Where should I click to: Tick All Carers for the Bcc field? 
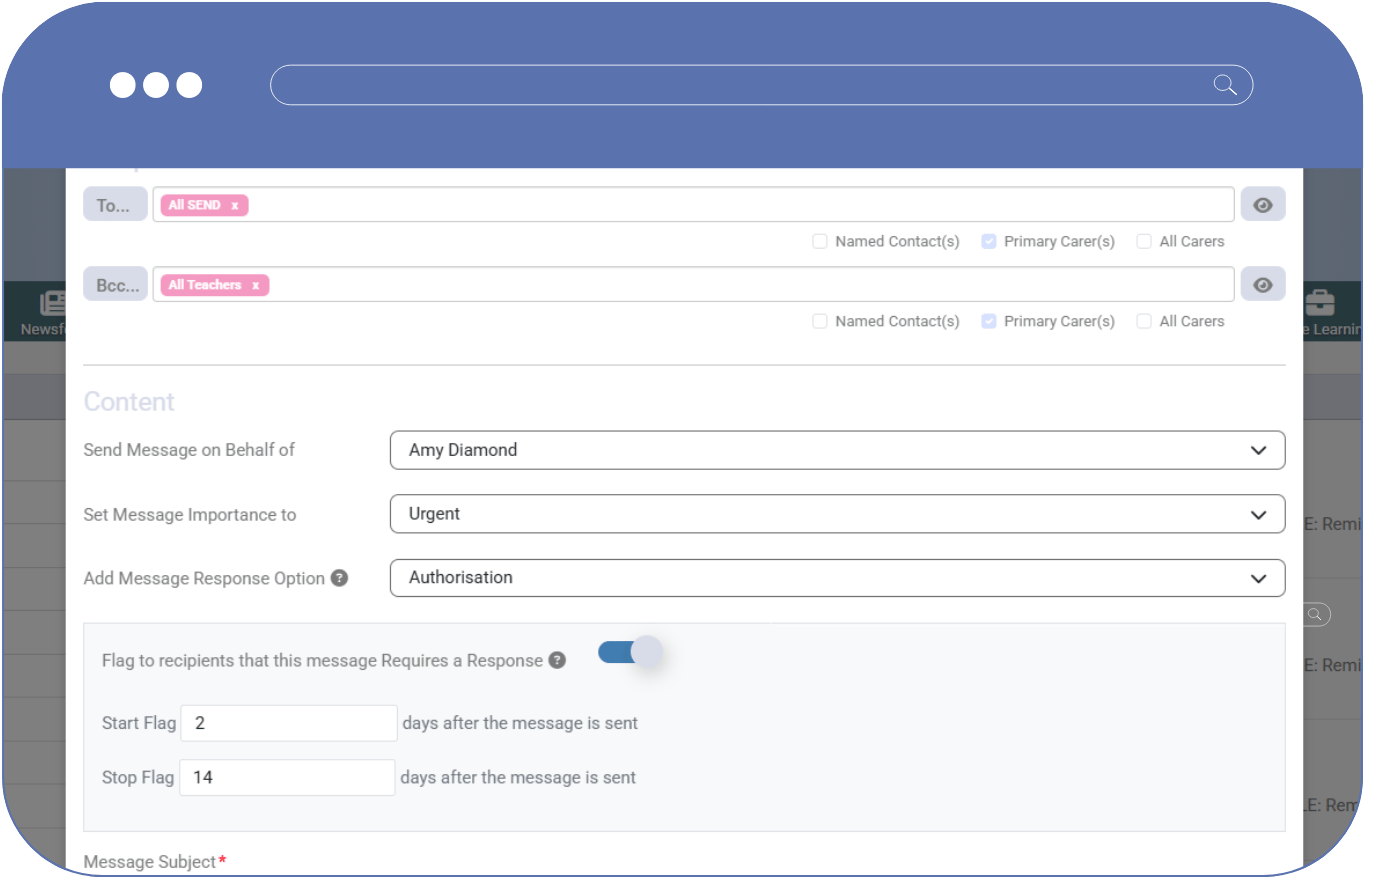pos(1144,321)
